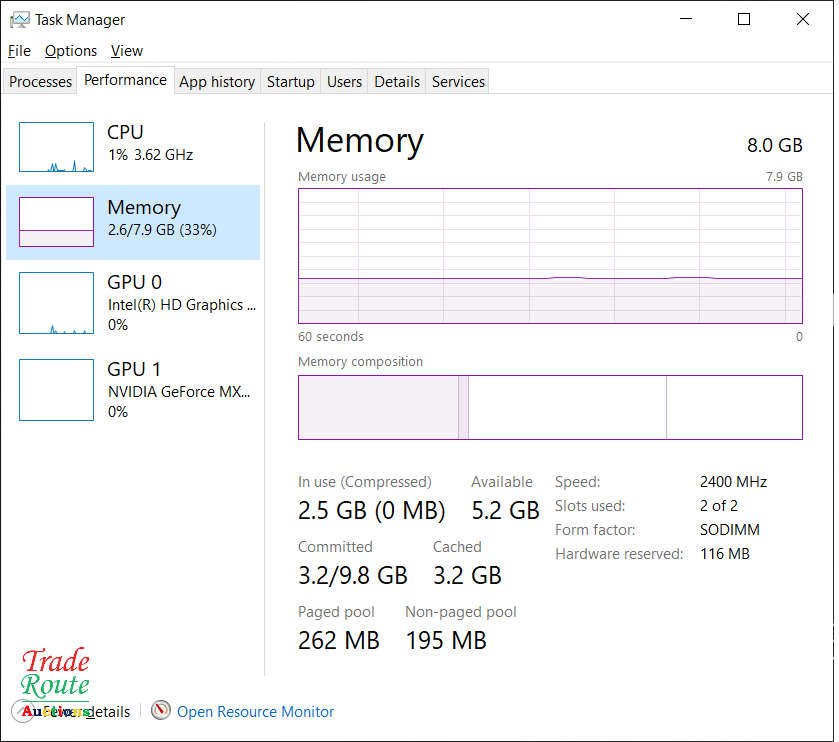Maximize the Task Manager window
839x742 pixels.
pyautogui.click(x=744, y=19)
